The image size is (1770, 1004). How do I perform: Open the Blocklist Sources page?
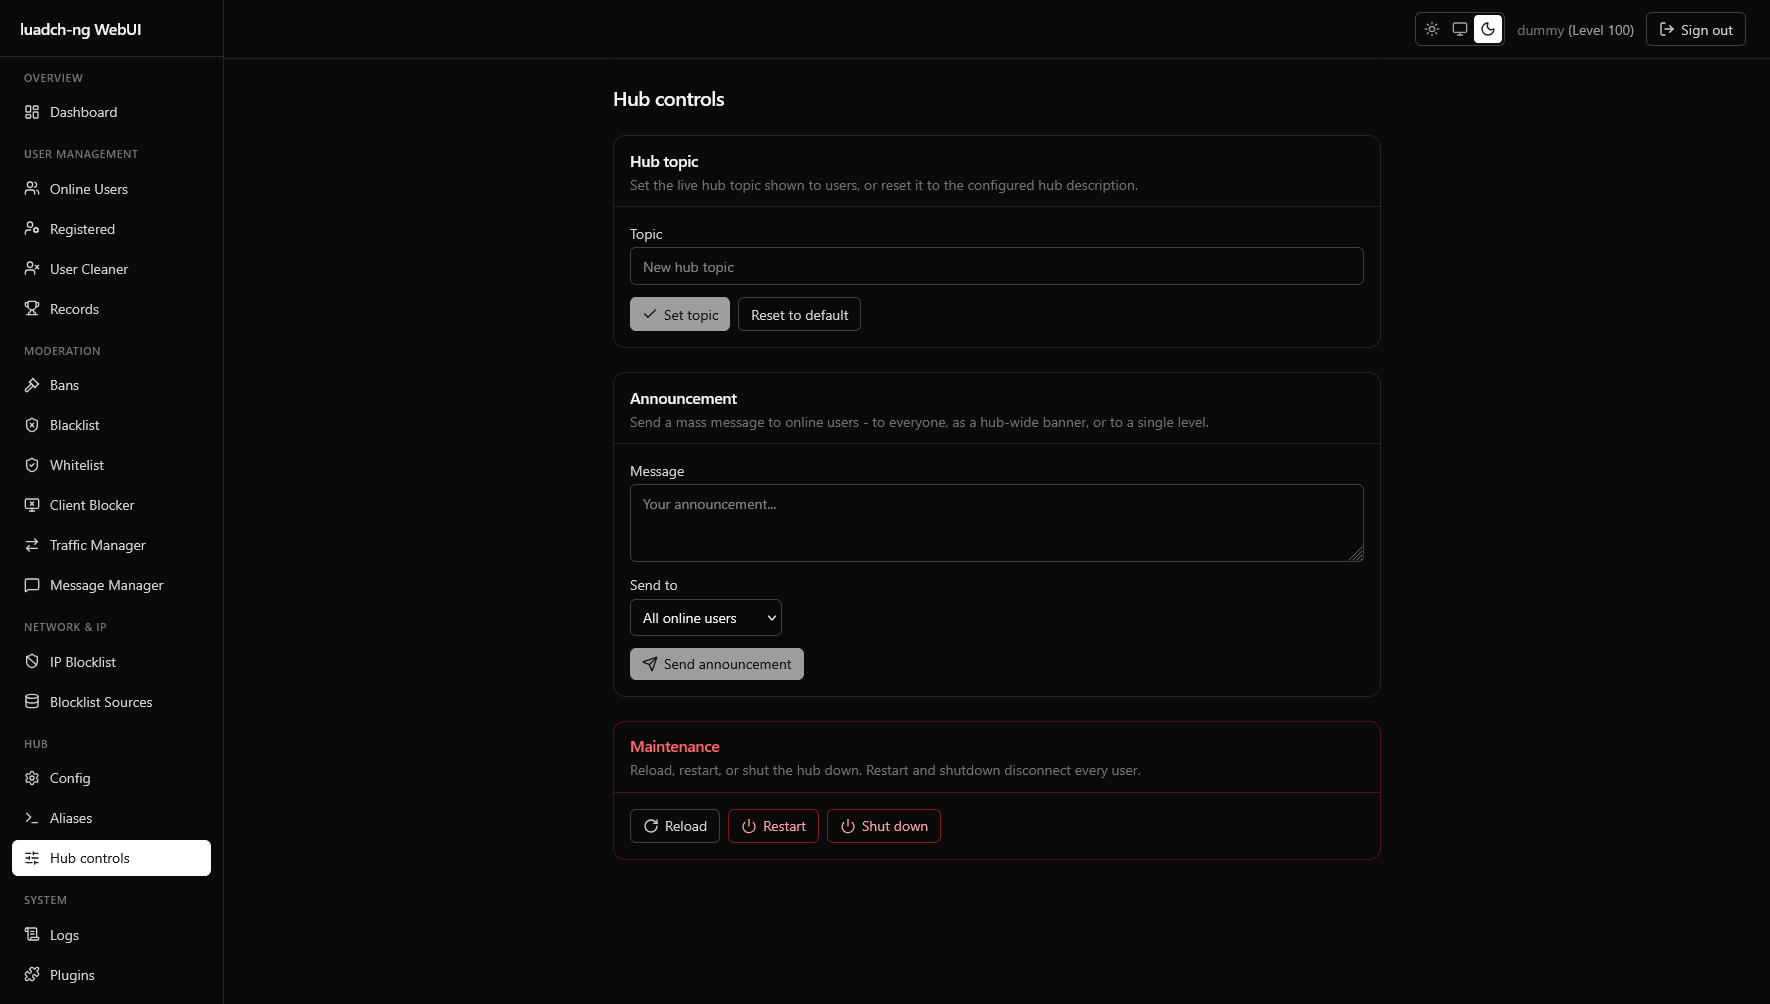[111, 702]
